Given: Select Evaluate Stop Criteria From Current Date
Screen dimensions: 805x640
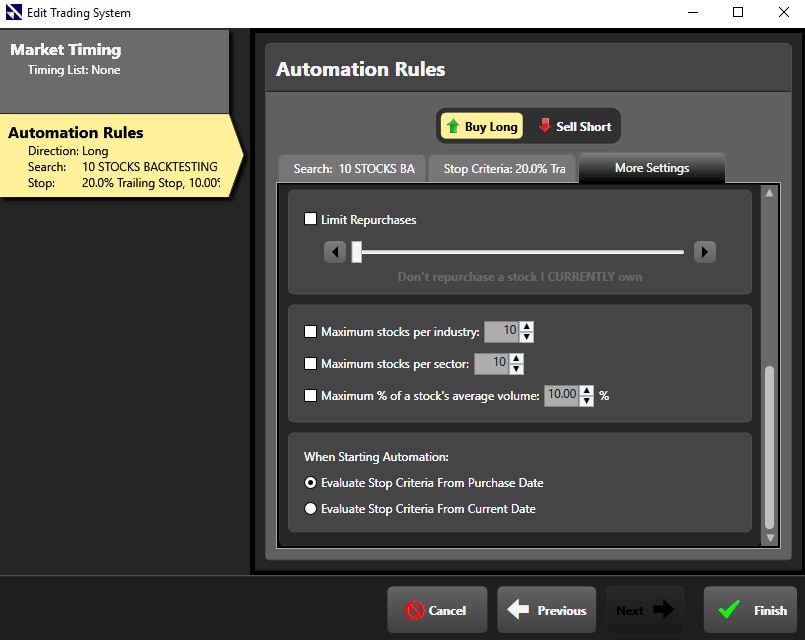Looking at the screenshot, I should [x=310, y=509].
